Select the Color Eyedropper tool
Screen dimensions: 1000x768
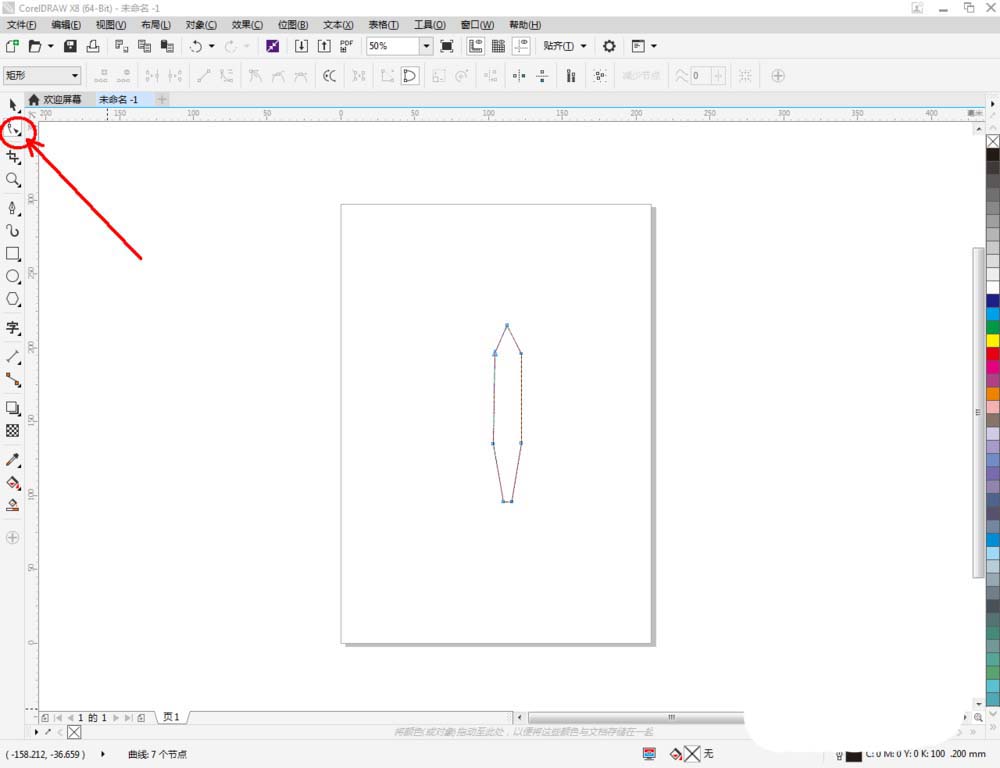coord(13,460)
